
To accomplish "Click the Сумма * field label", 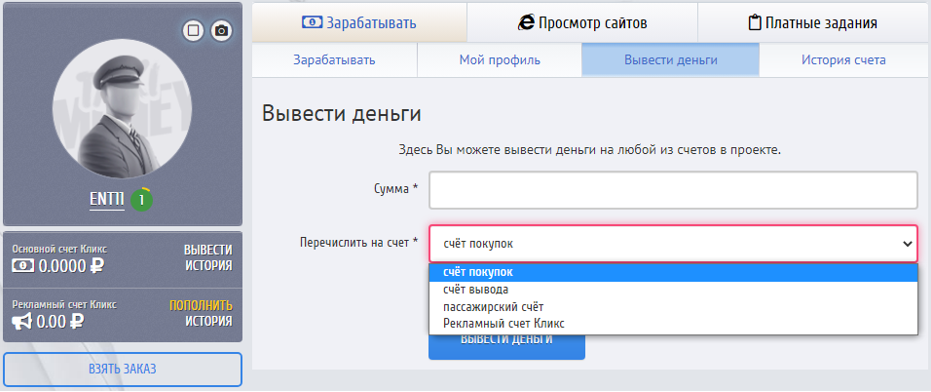I will pos(395,189).
